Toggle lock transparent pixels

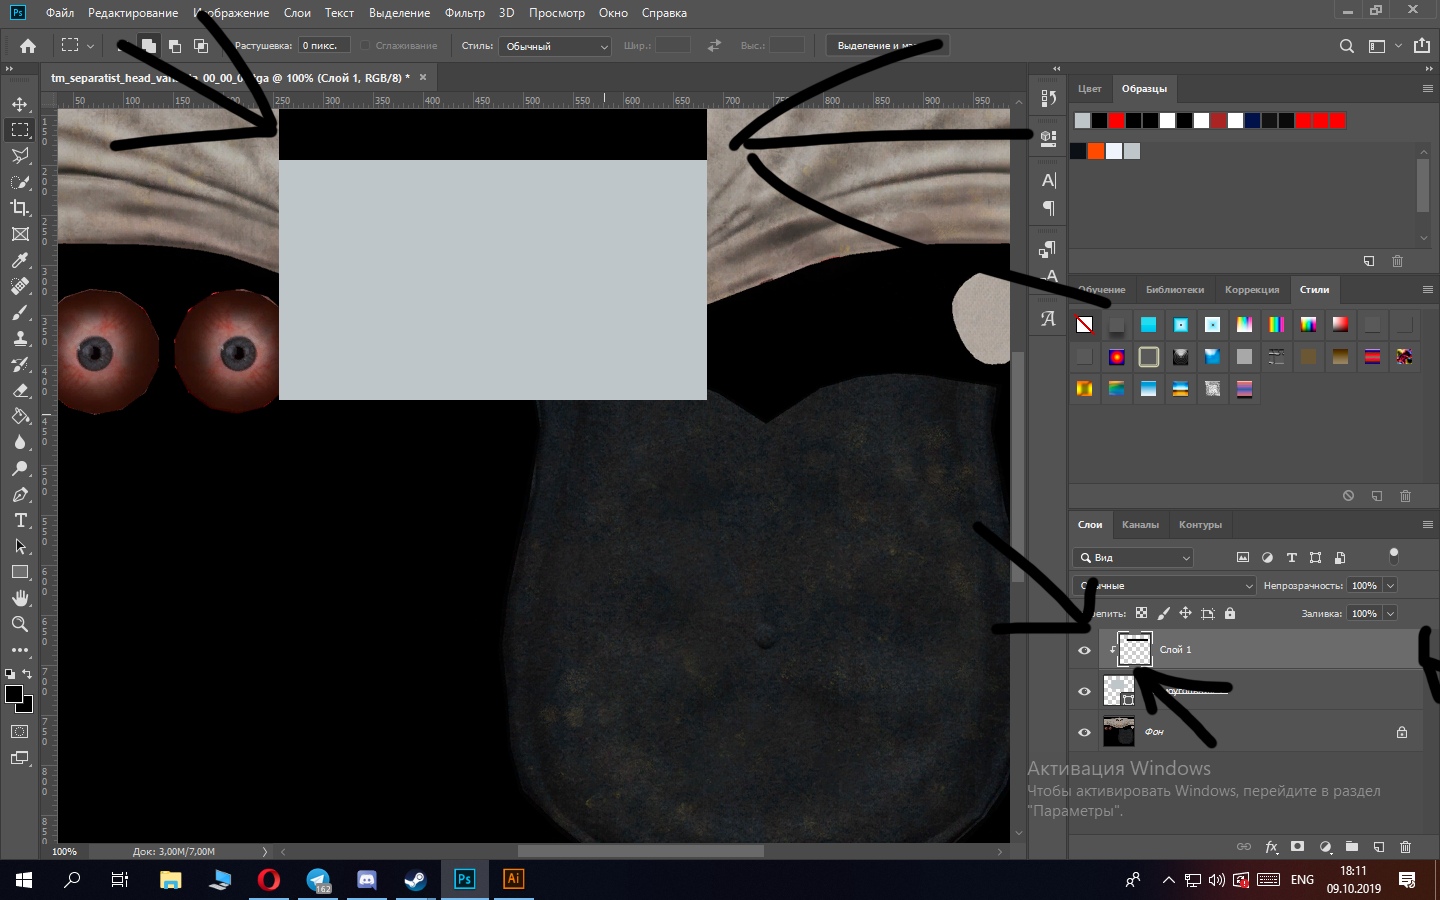(1141, 613)
